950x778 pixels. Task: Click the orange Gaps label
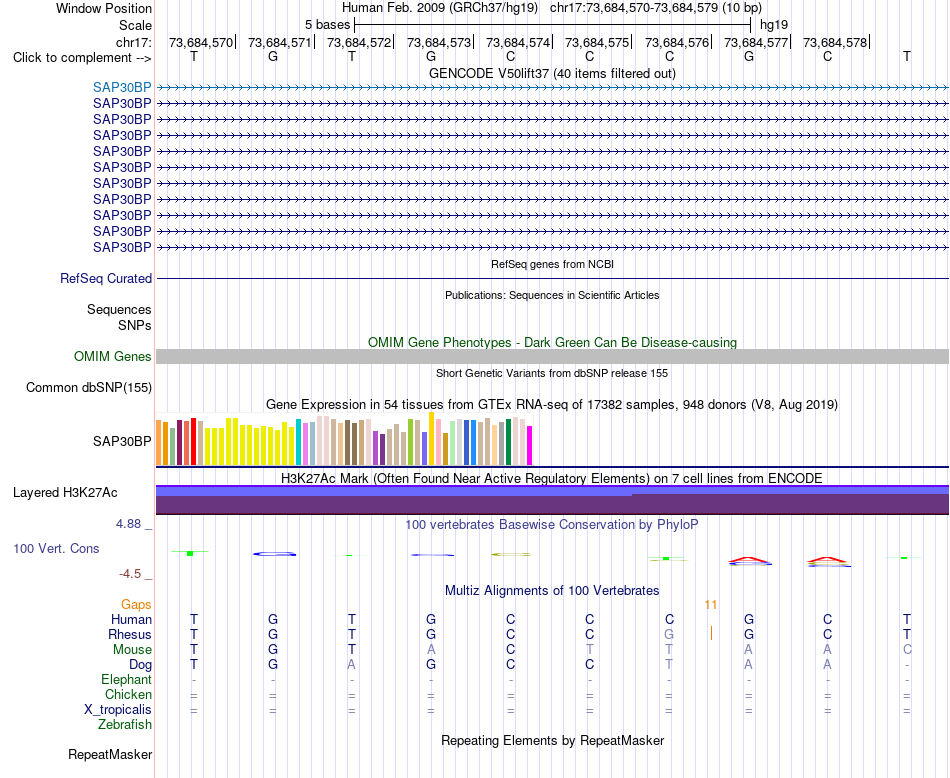click(x=136, y=604)
